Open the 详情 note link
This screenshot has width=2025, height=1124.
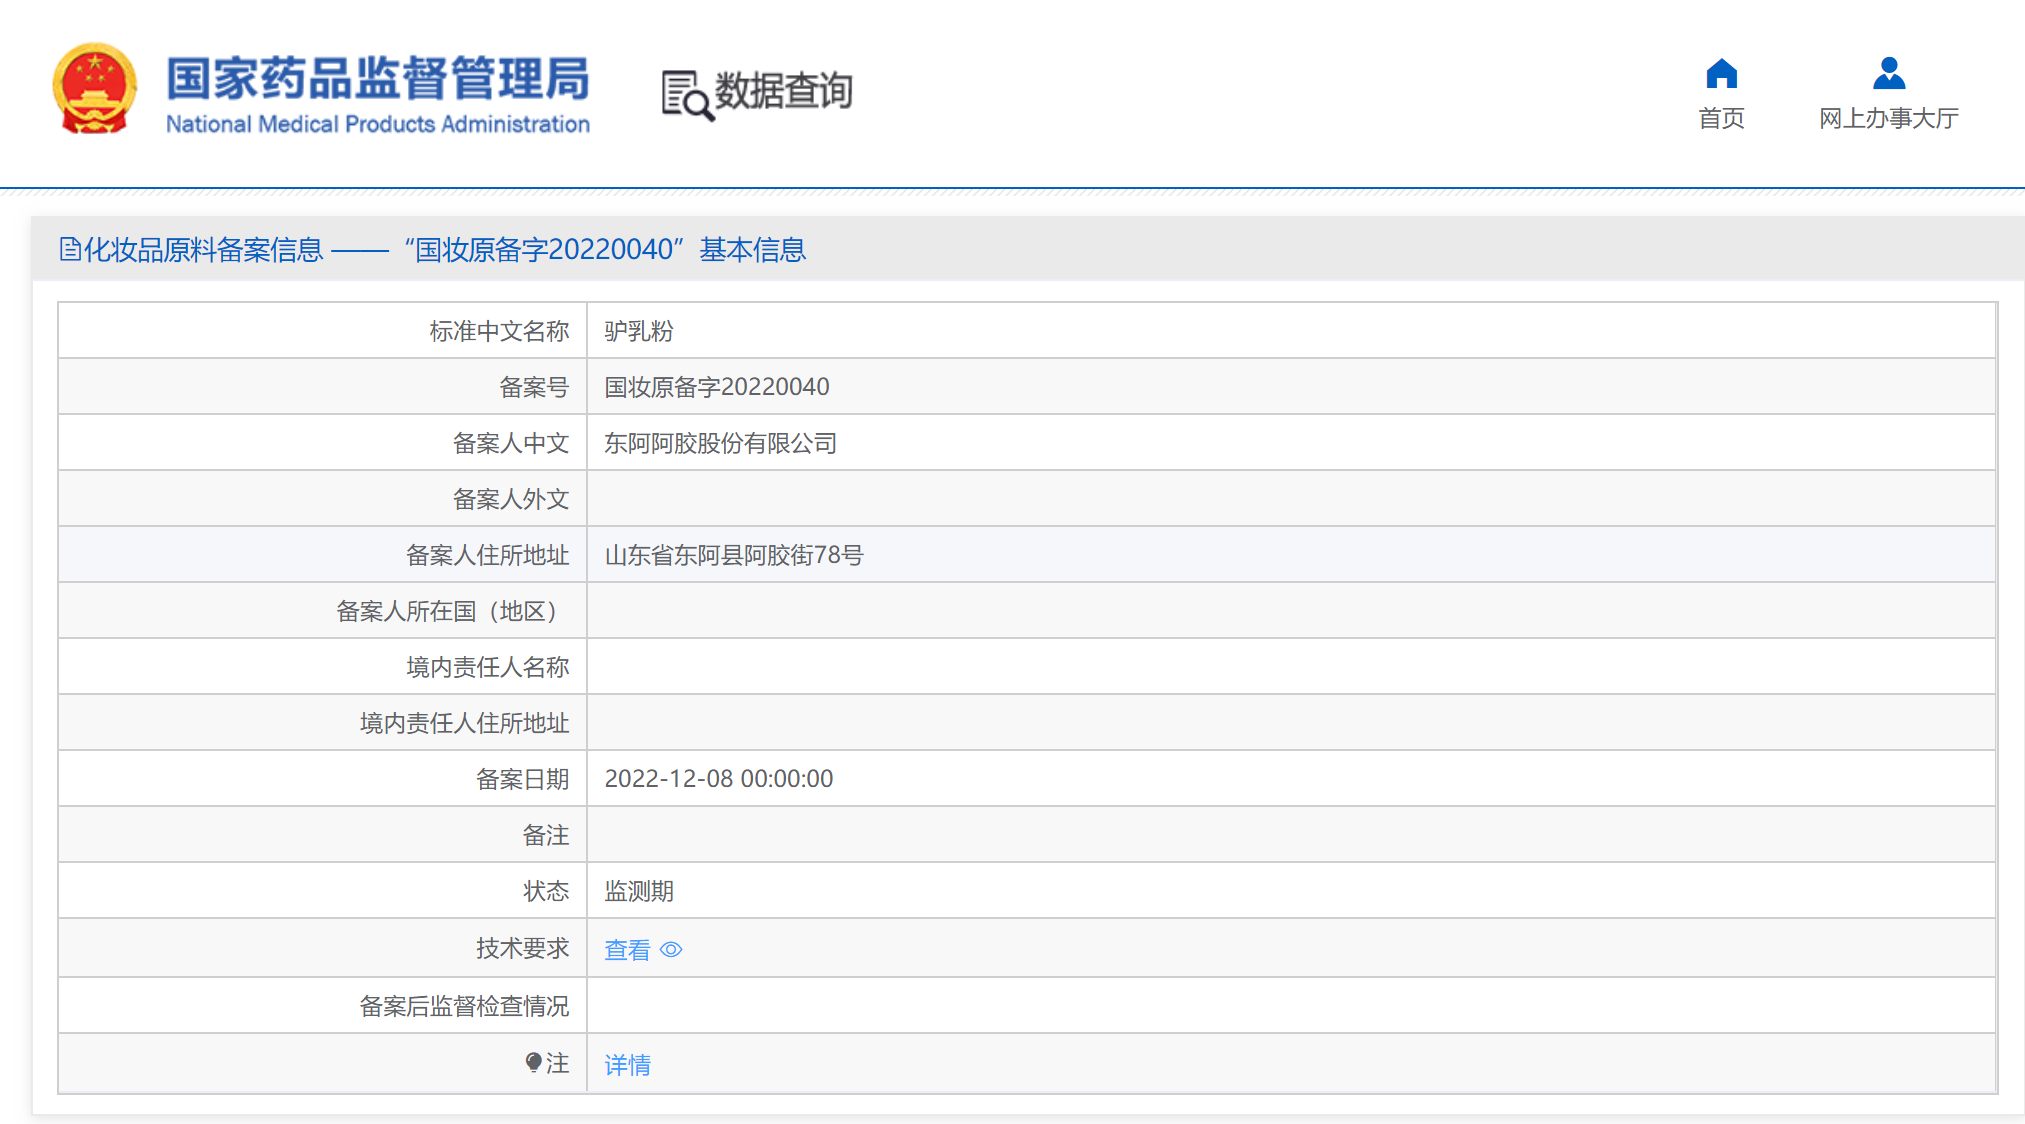627,1064
